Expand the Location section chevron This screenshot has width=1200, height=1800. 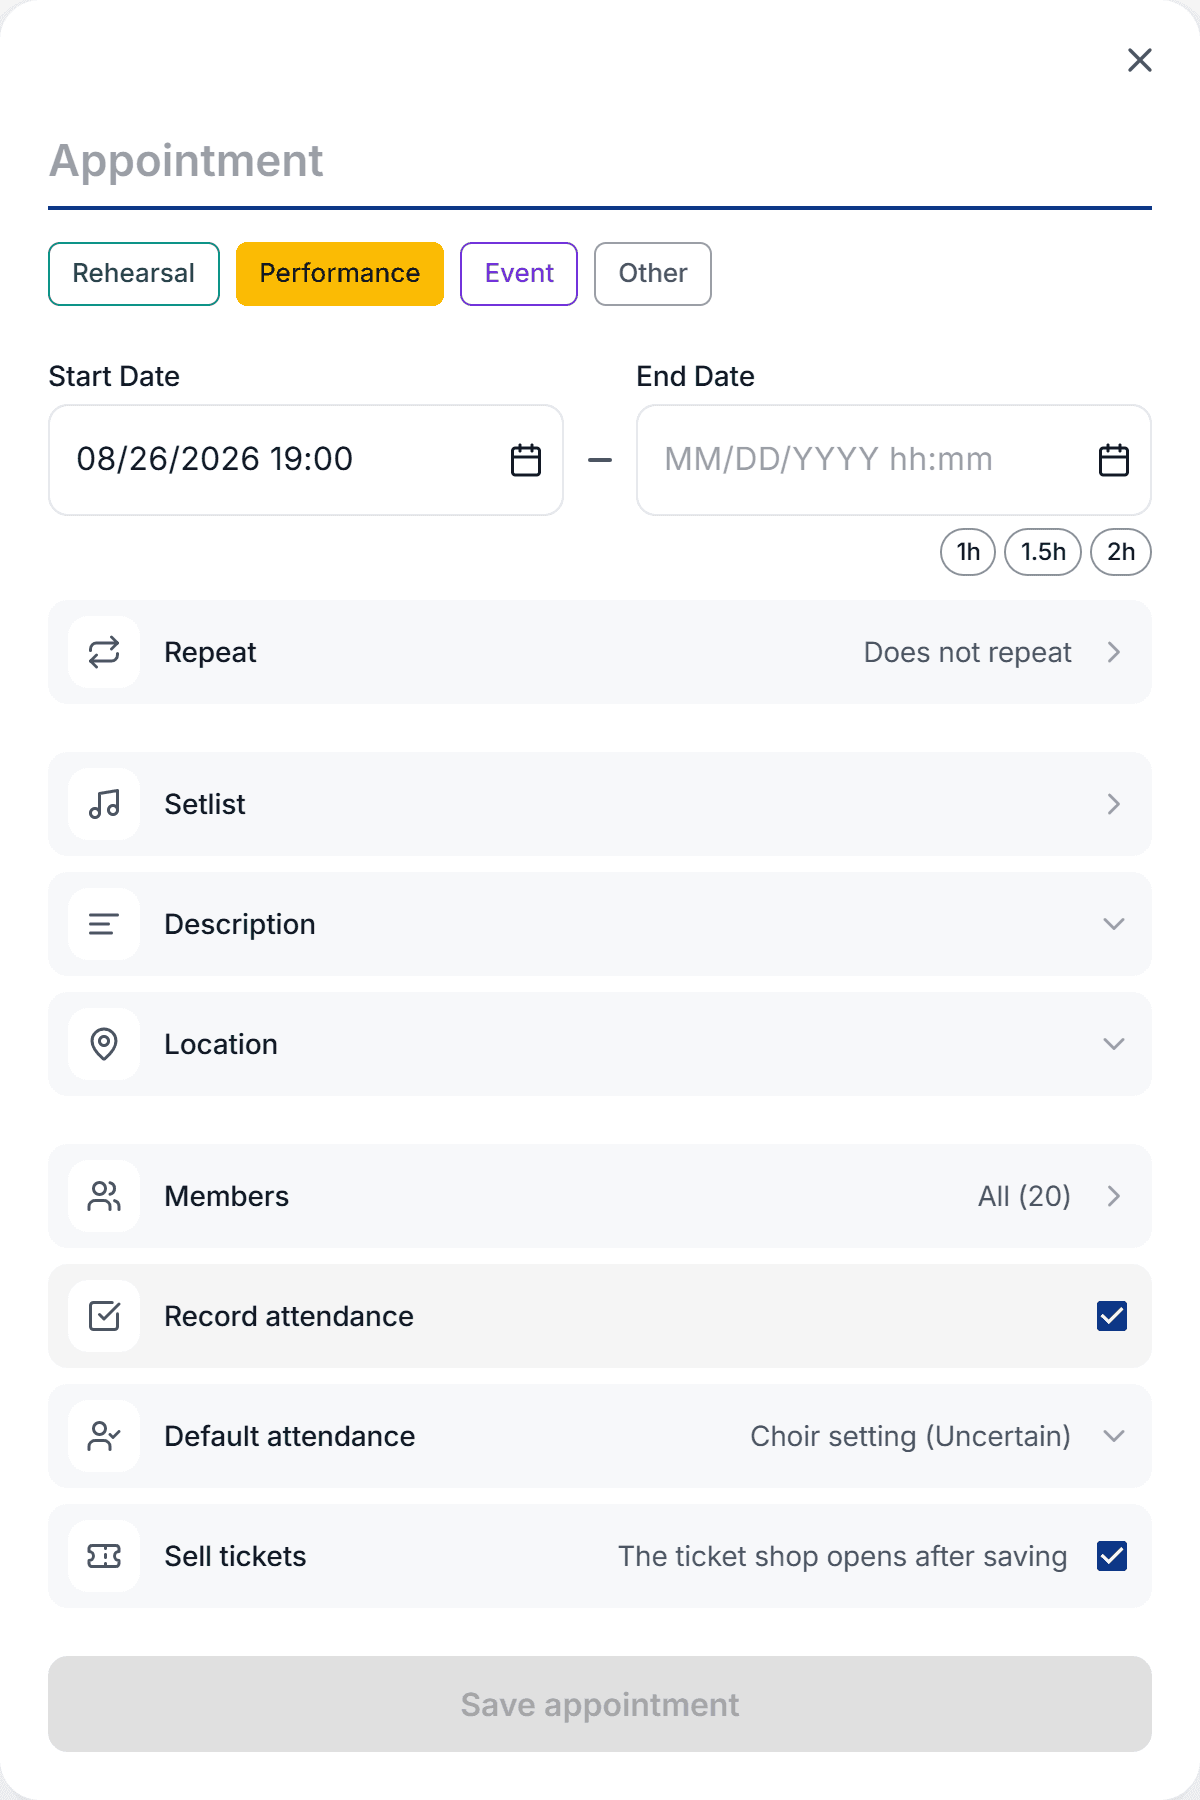(1114, 1044)
